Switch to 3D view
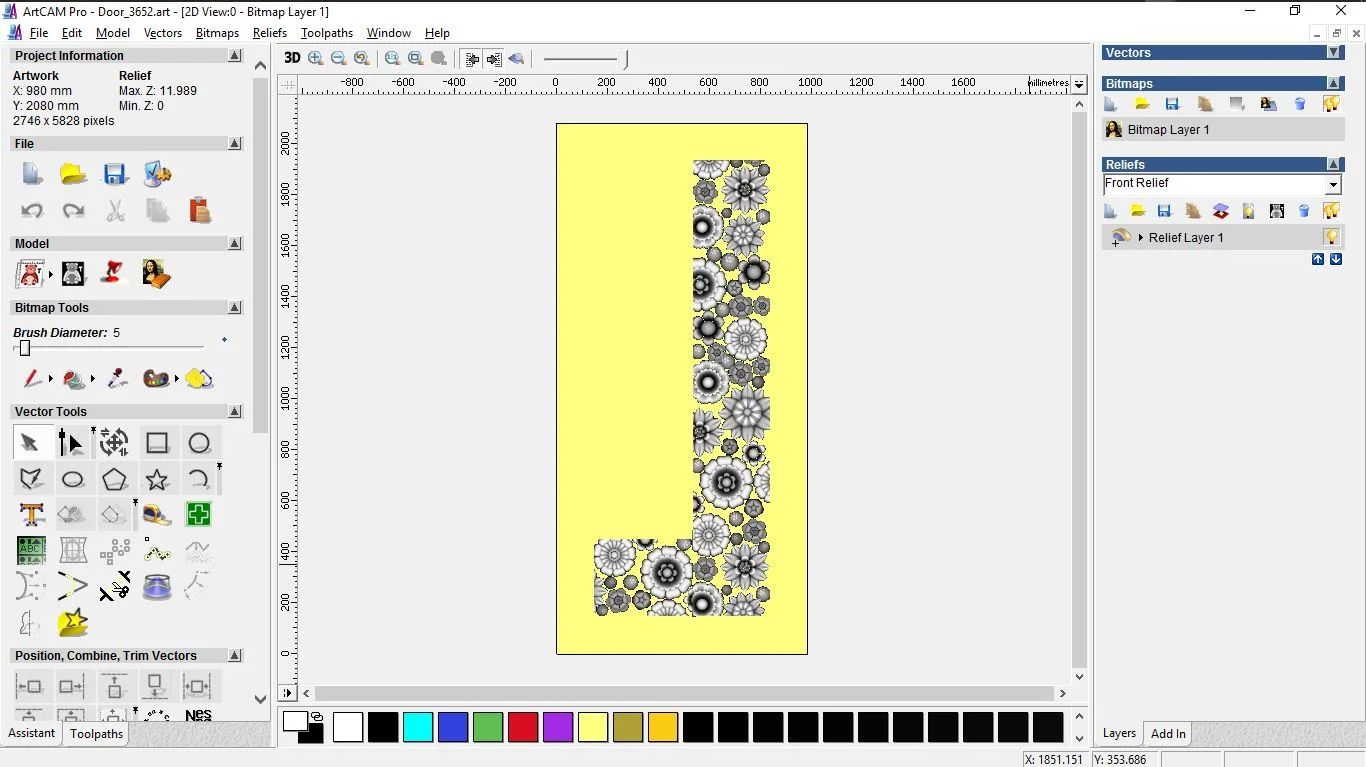1366x767 pixels. 292,58
